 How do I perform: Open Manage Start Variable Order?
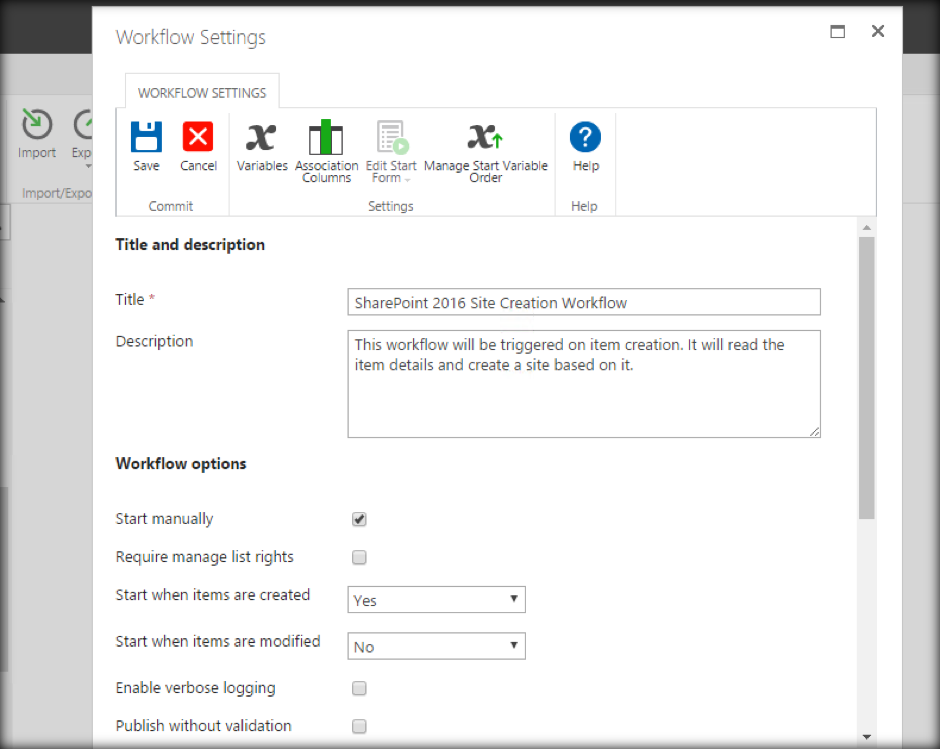tap(486, 138)
